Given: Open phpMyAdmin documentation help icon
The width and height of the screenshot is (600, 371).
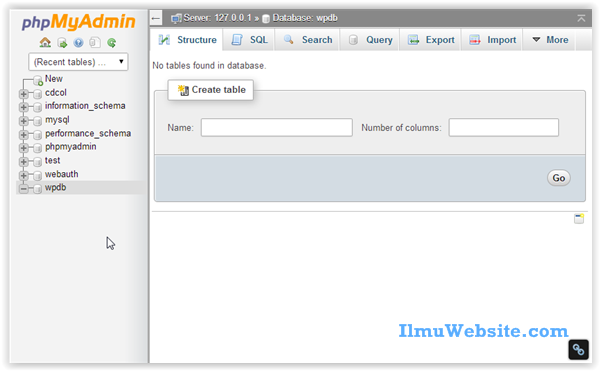Looking at the screenshot, I should pyautogui.click(x=78, y=43).
